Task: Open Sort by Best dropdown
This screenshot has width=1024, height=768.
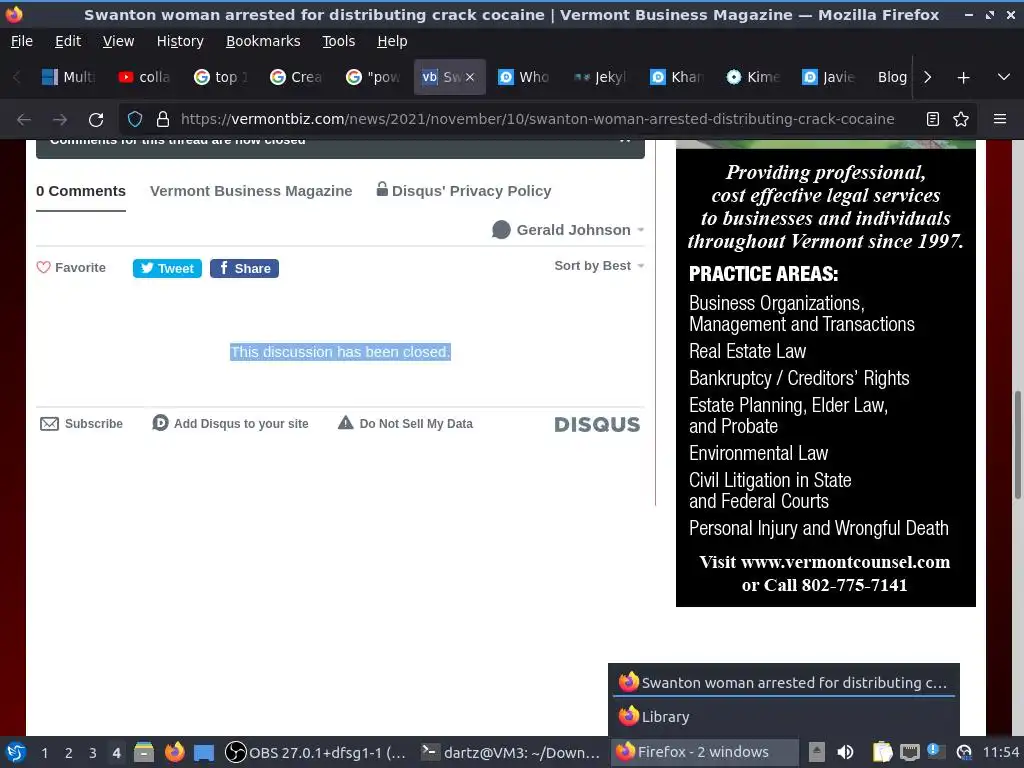Action: (x=599, y=266)
